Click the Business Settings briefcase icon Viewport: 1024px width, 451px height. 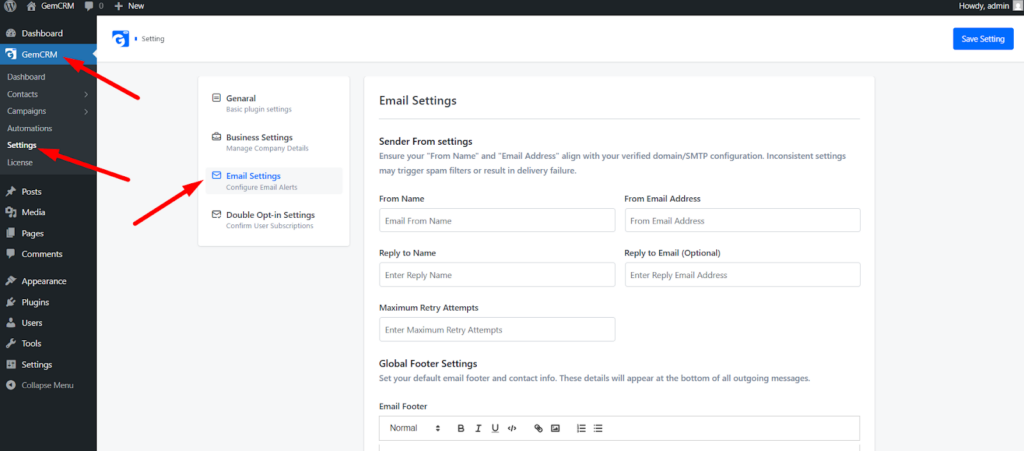216,137
